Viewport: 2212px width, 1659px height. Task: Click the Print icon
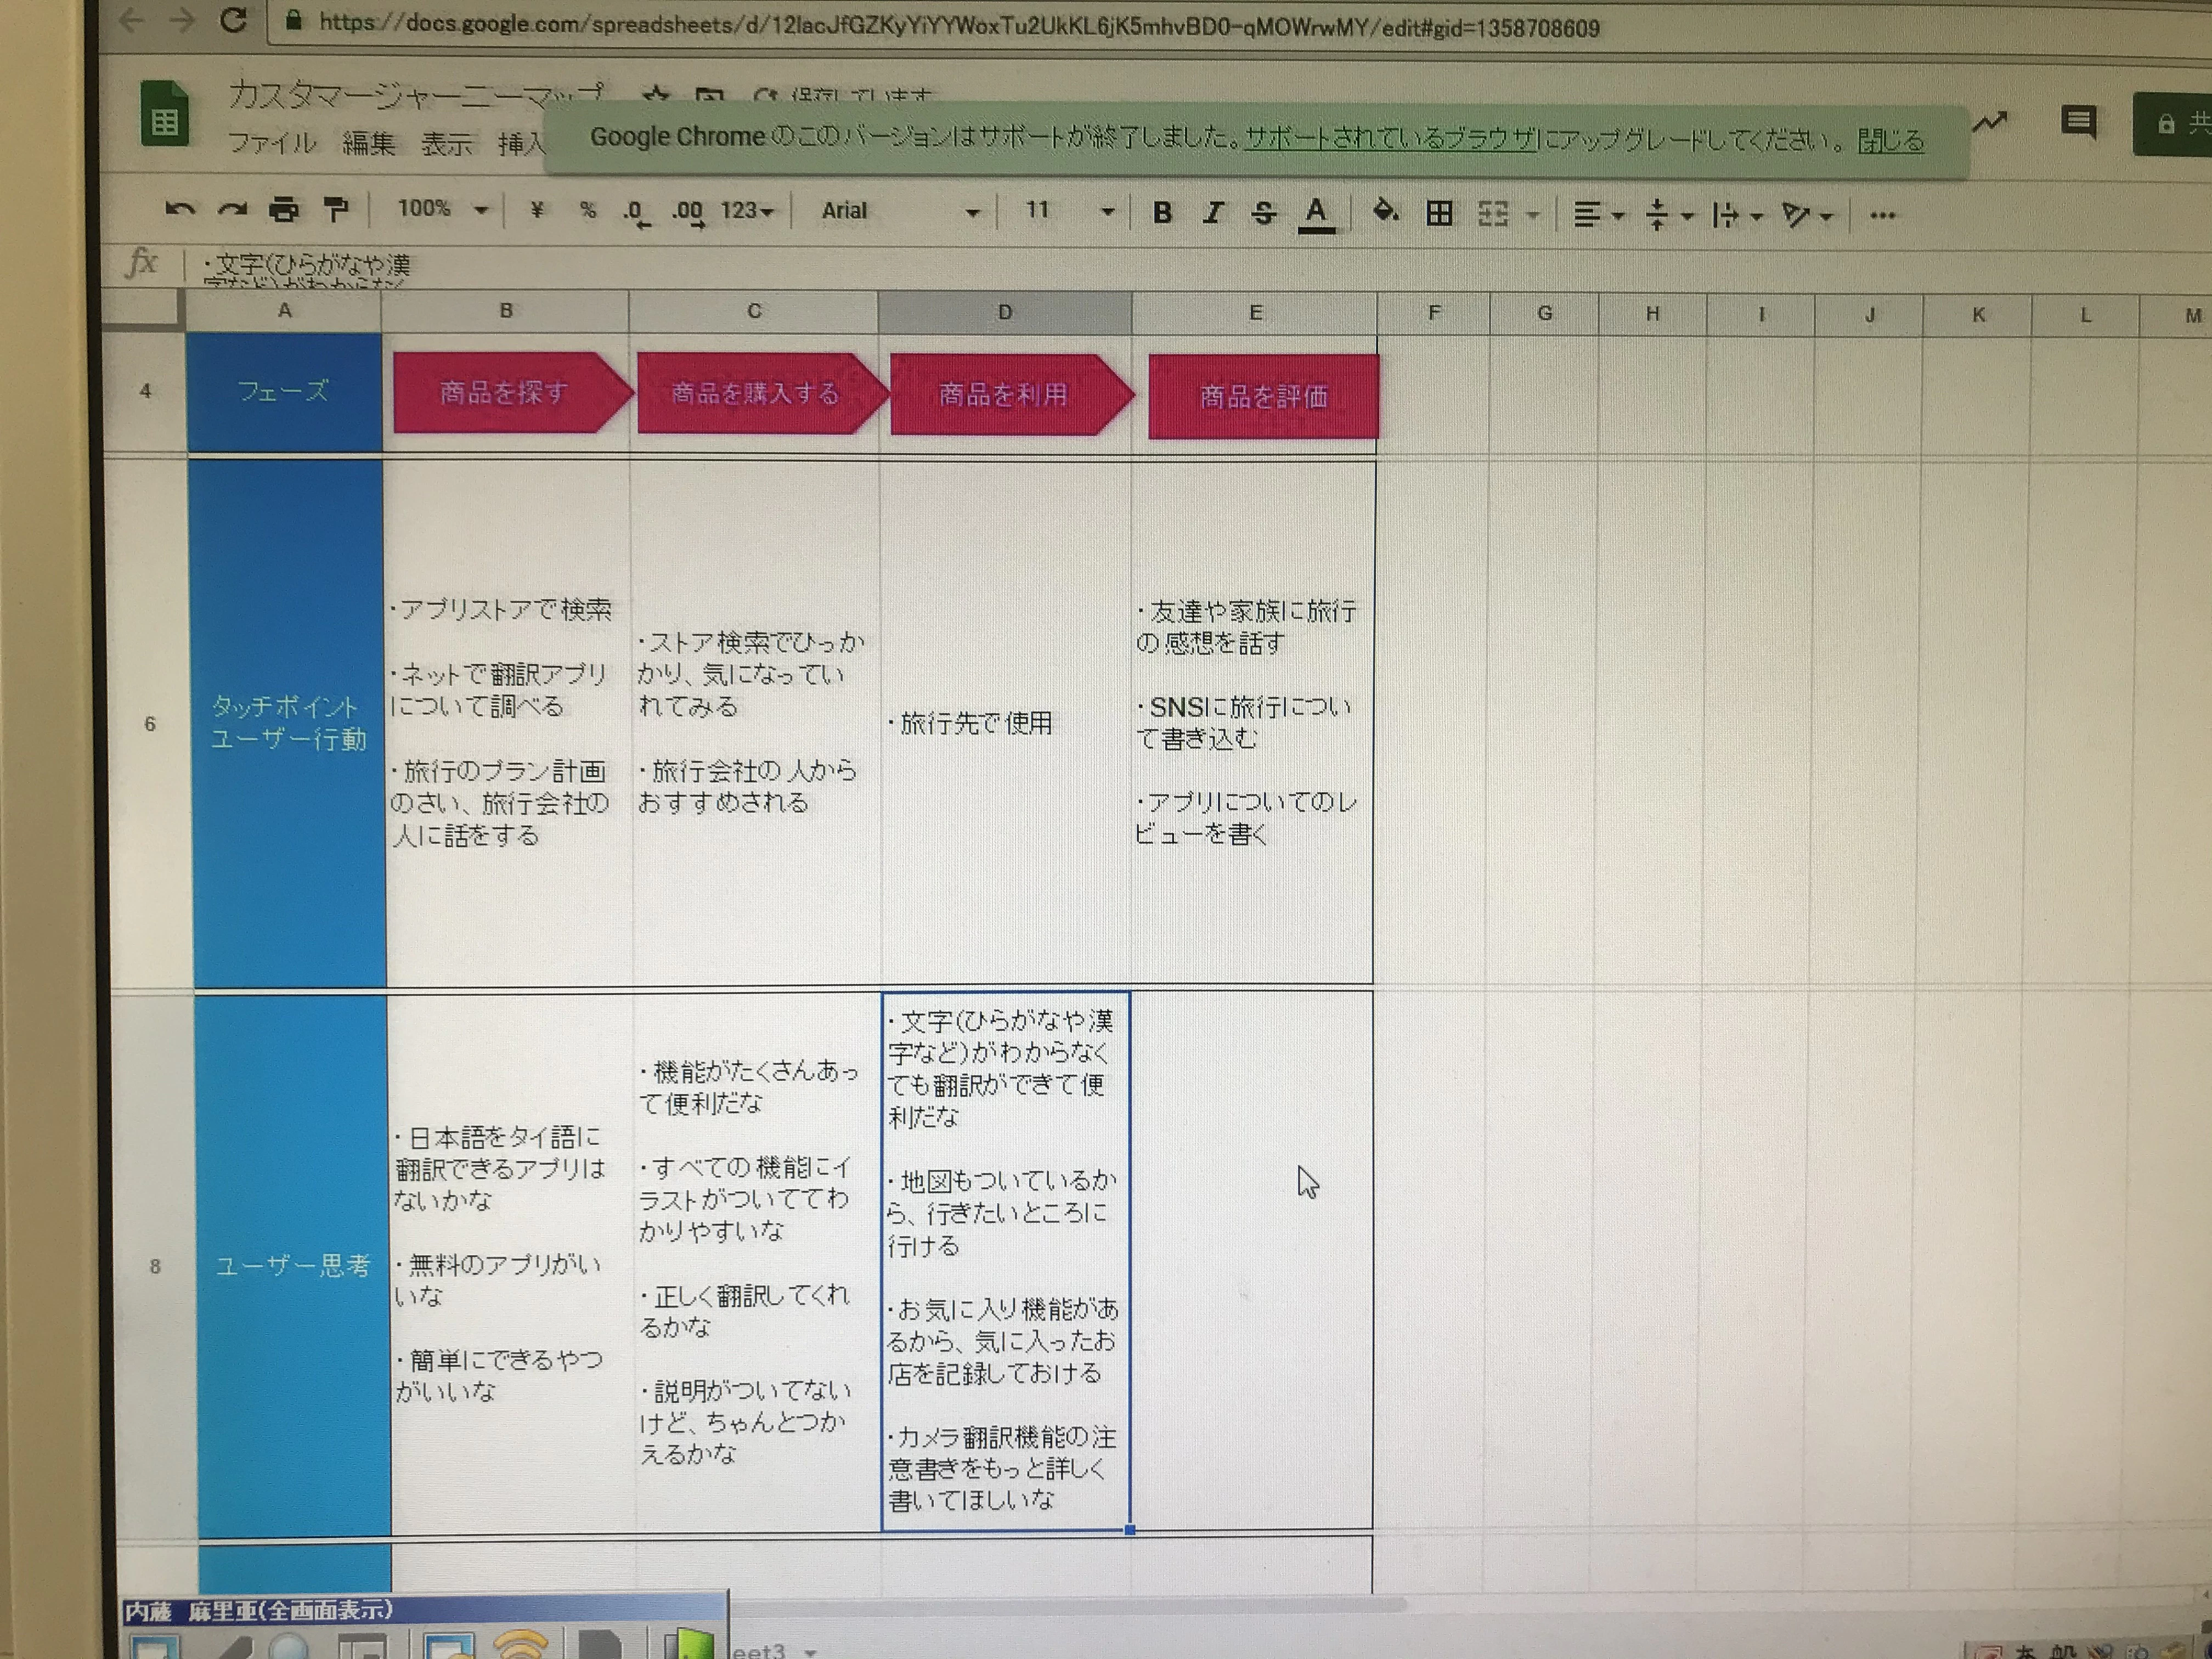[x=284, y=209]
